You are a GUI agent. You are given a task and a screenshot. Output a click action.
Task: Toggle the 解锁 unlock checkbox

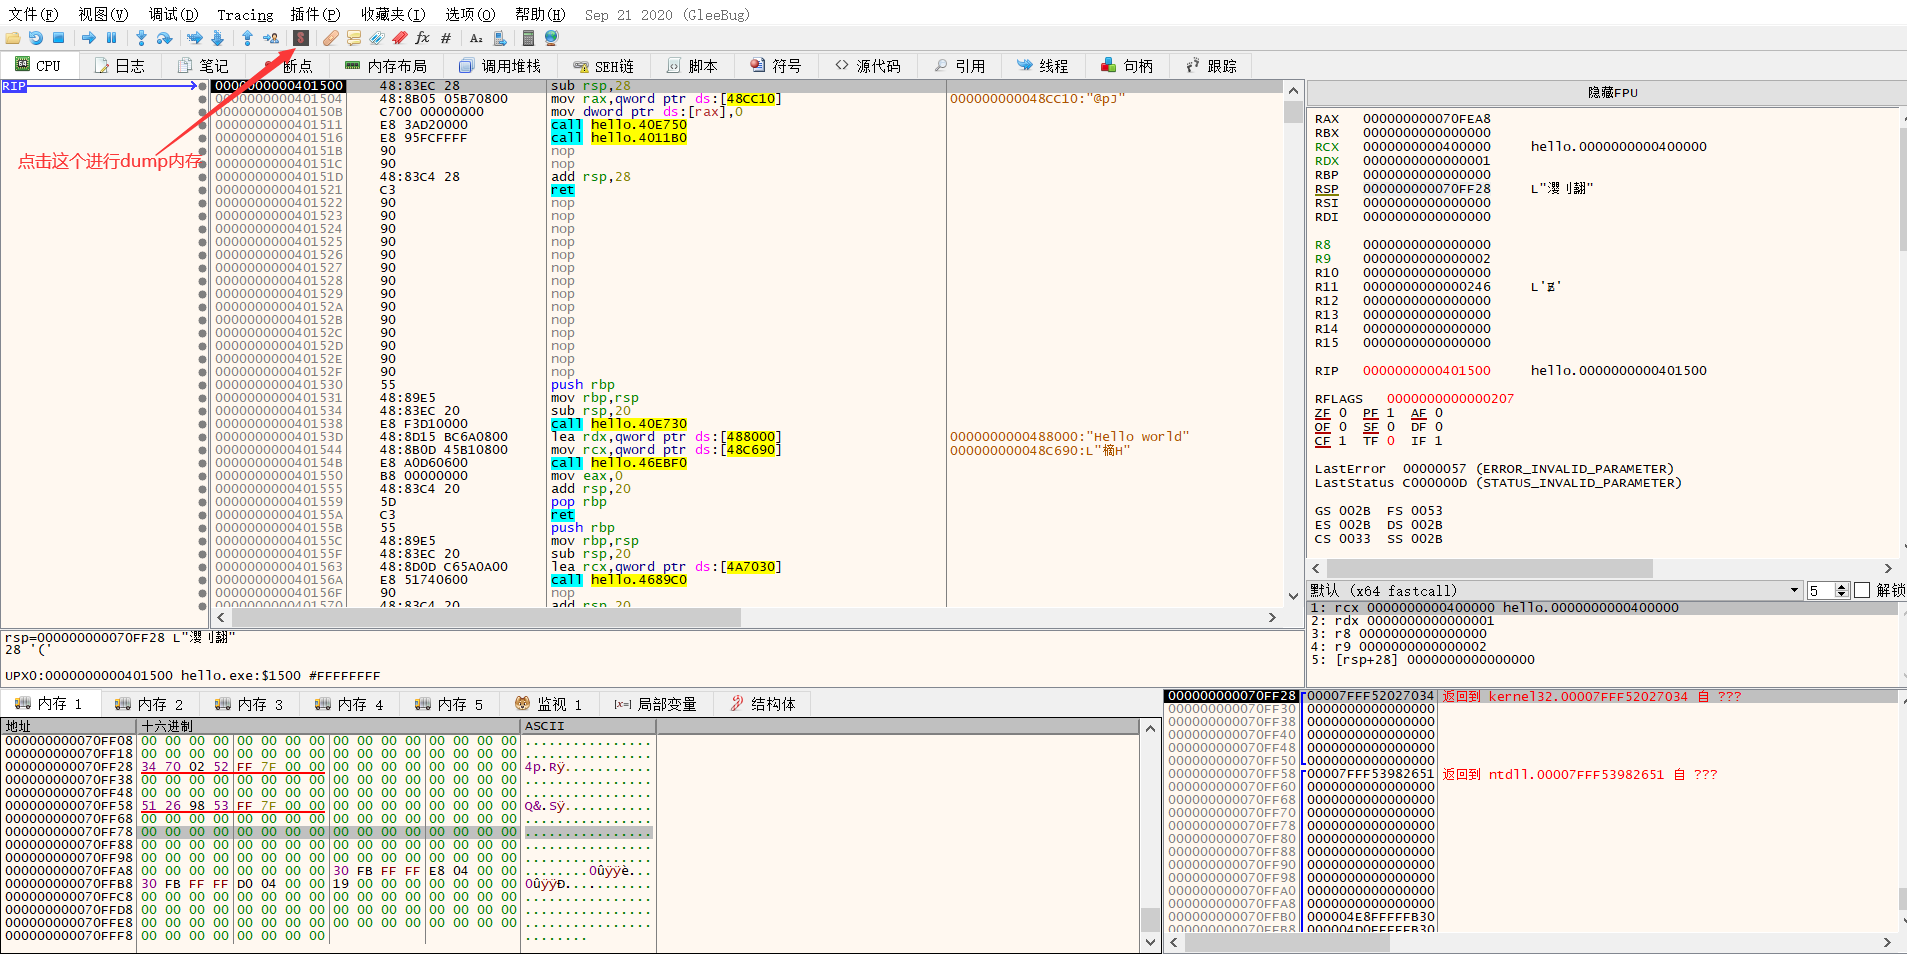pos(1862,591)
